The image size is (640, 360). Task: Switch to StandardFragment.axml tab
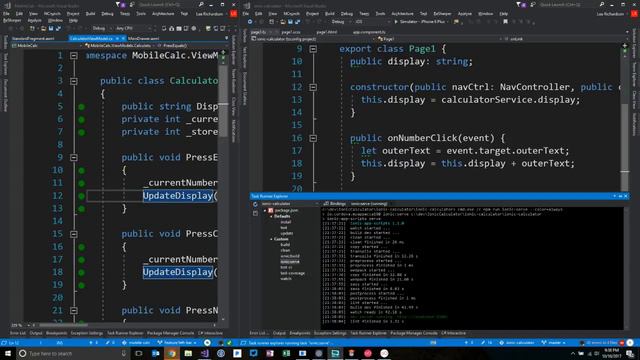(x=33, y=38)
